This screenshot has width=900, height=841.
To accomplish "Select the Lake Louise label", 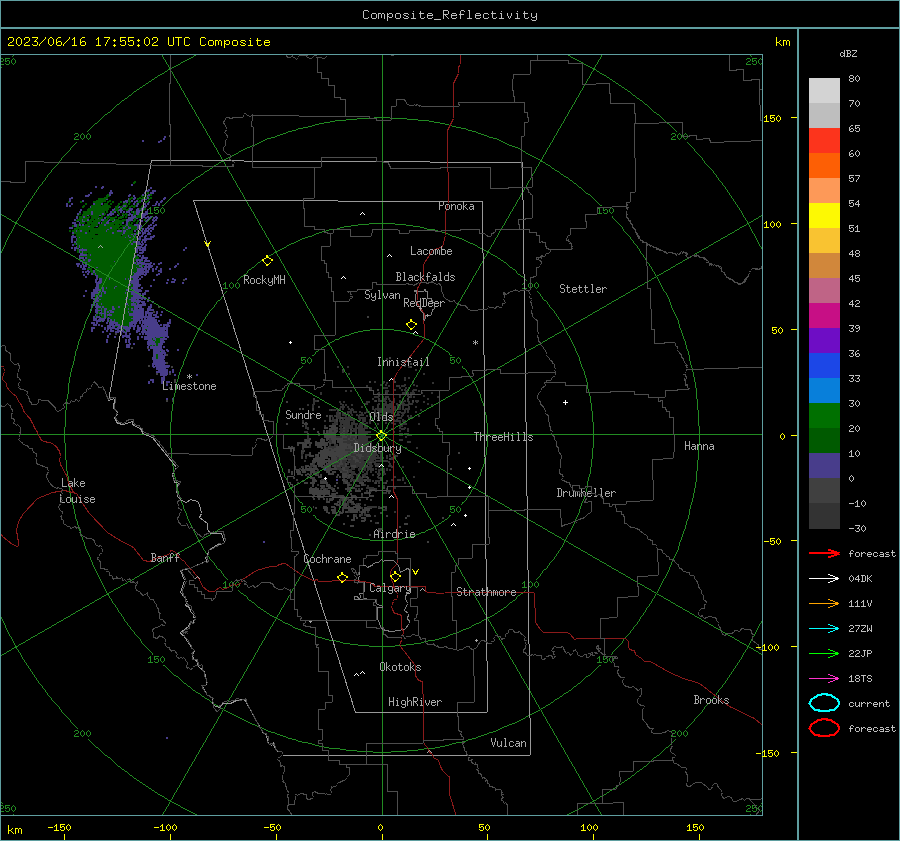I will coord(77,491).
